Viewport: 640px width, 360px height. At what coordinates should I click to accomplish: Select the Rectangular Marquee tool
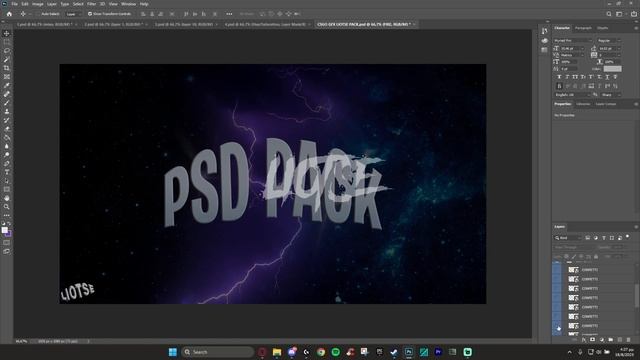point(7,42)
